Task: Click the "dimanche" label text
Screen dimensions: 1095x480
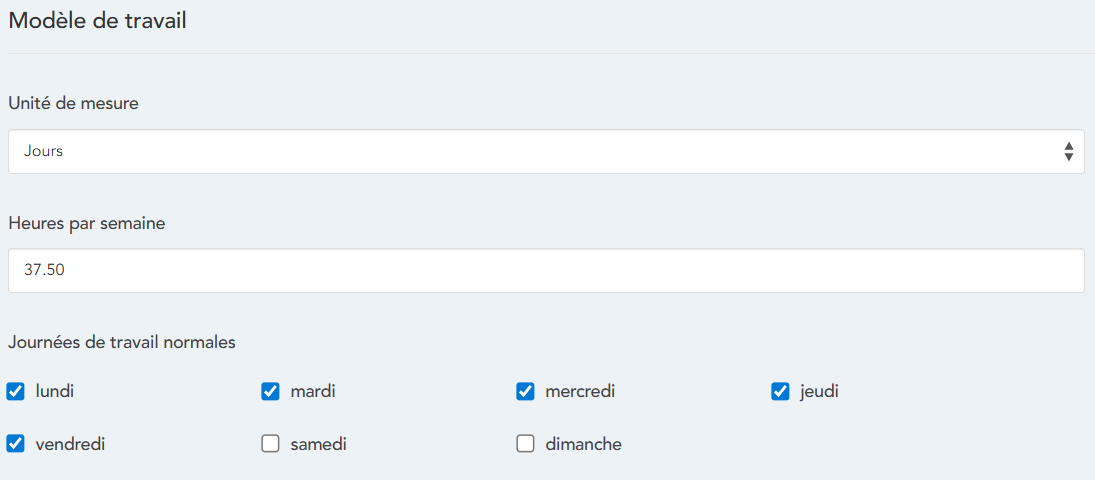Action: (583, 444)
